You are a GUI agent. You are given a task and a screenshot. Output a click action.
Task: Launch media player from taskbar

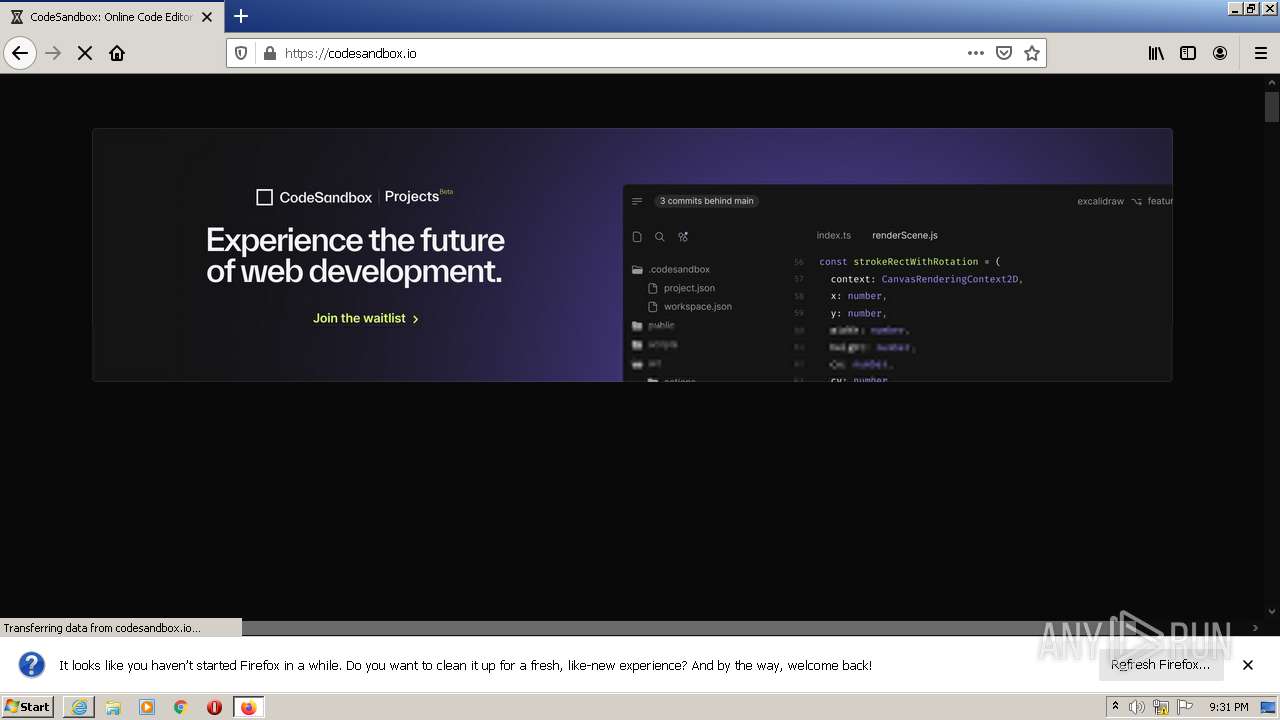point(147,707)
